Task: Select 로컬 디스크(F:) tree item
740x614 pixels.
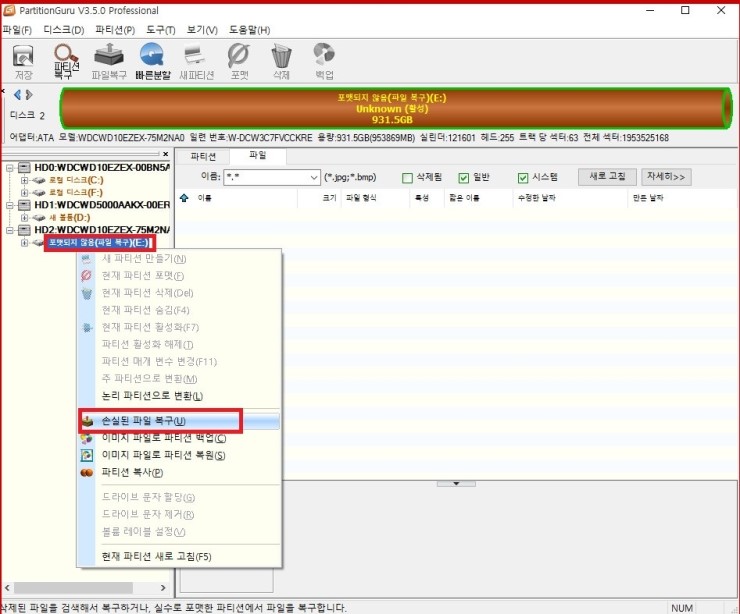Action: click(x=76, y=193)
